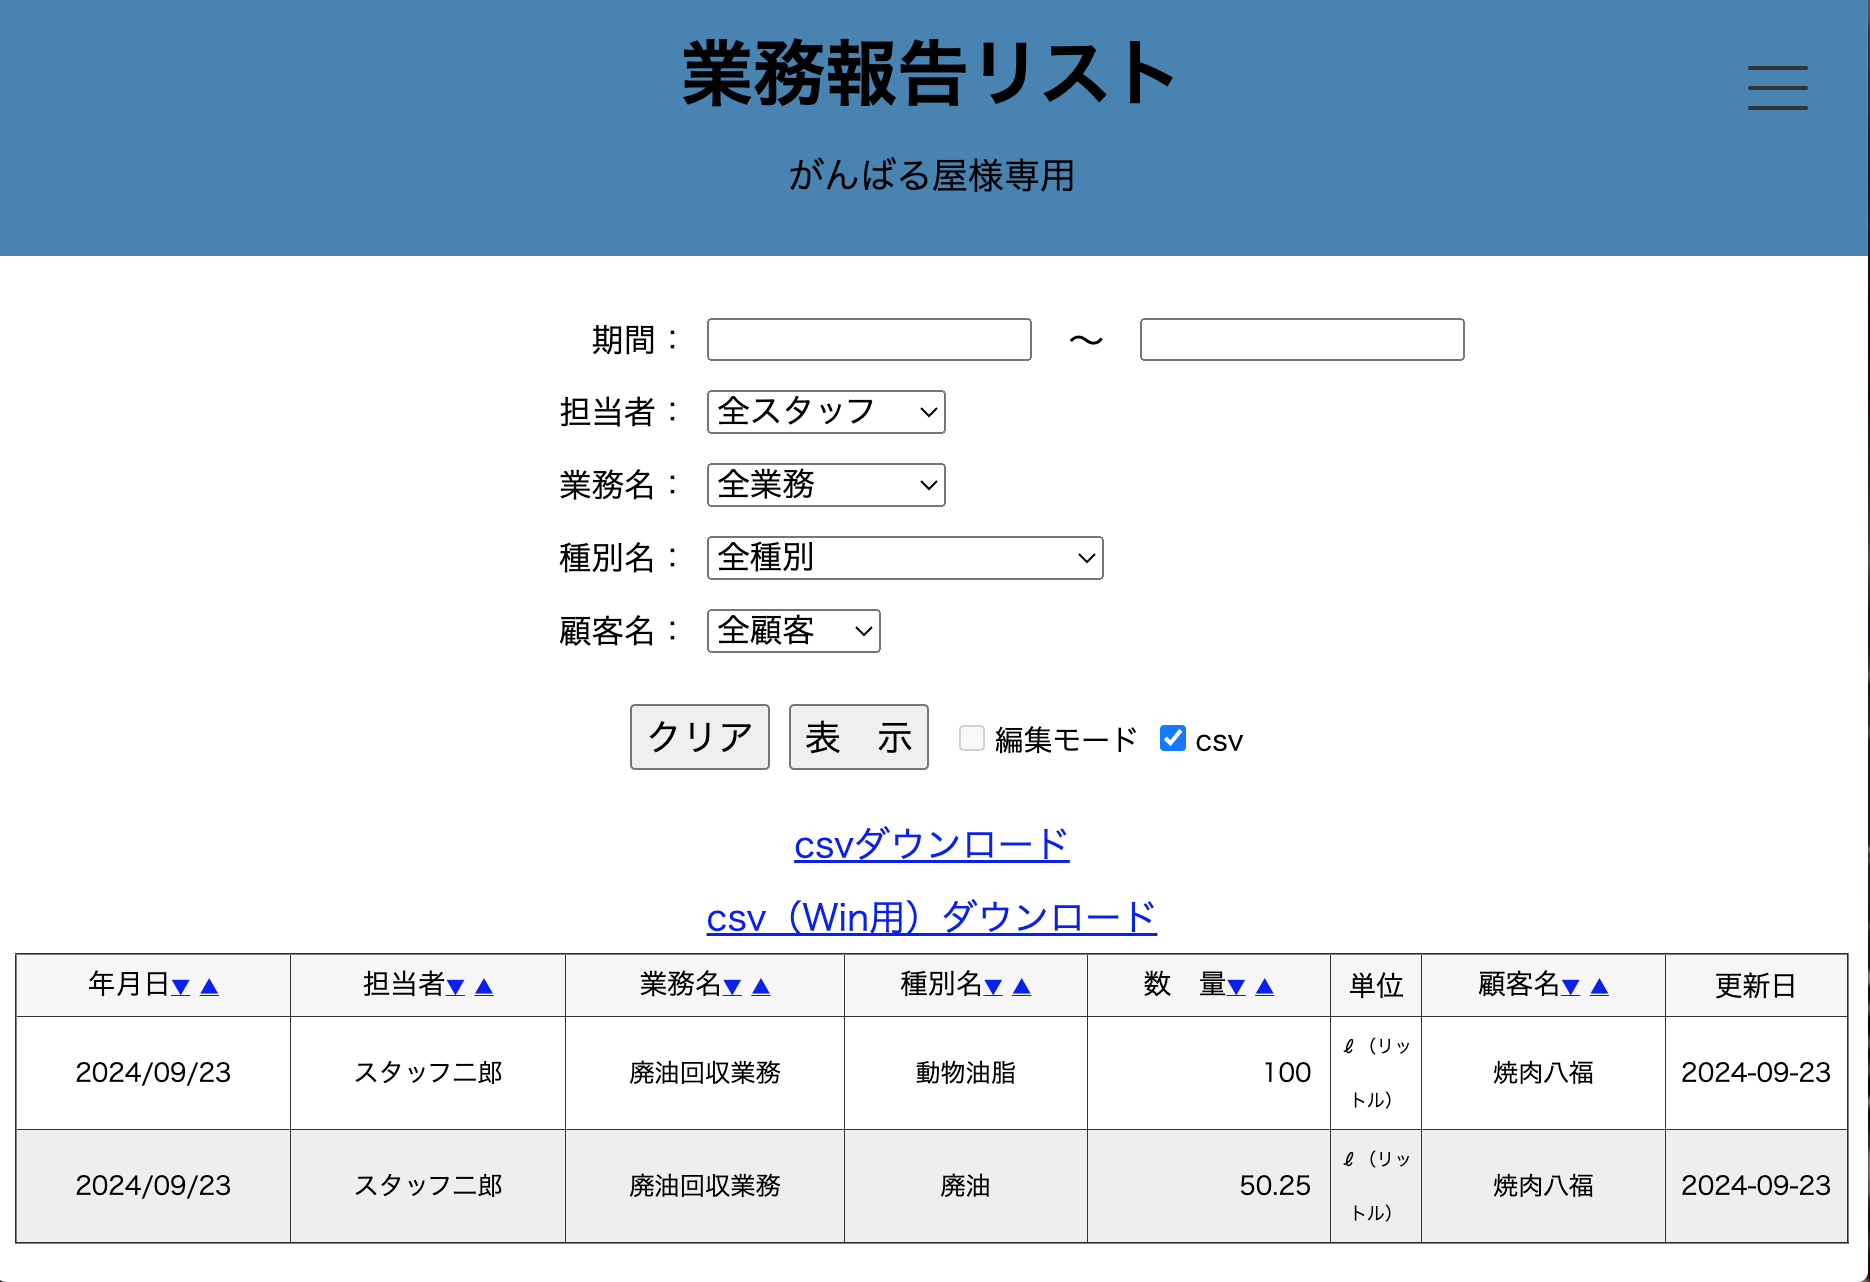The height and width of the screenshot is (1282, 1870).
Task: Enable the 編集モード checkbox
Action: click(972, 738)
